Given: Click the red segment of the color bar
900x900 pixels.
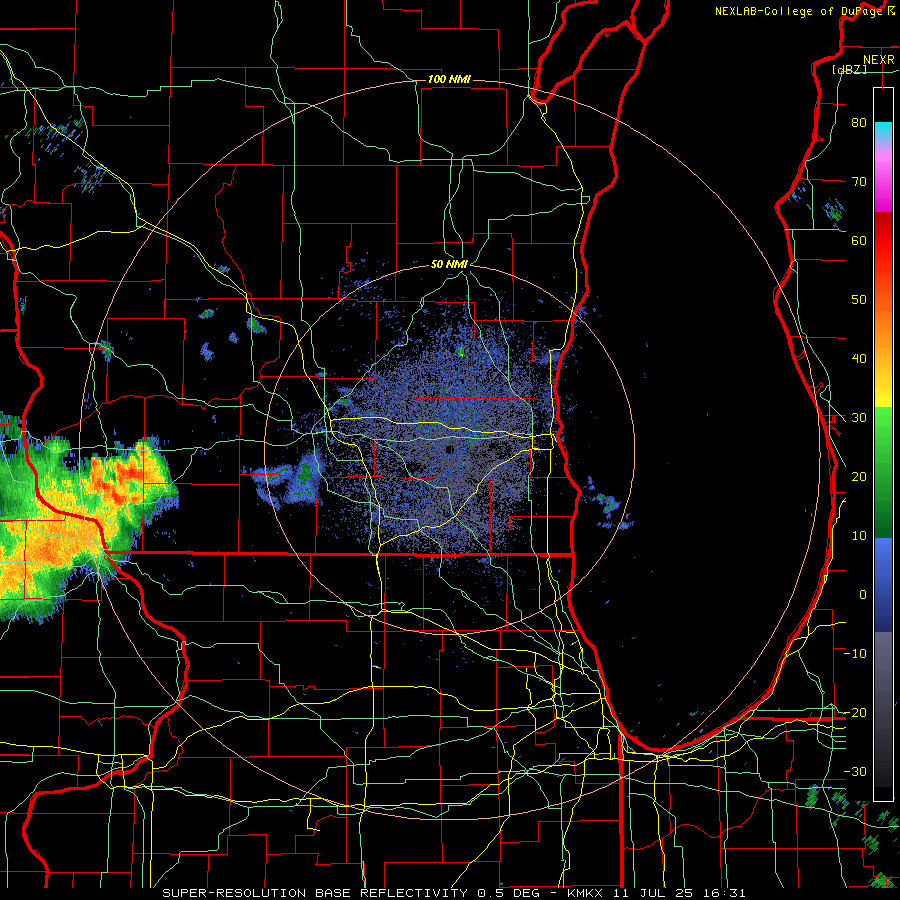Looking at the screenshot, I should 883,242.
